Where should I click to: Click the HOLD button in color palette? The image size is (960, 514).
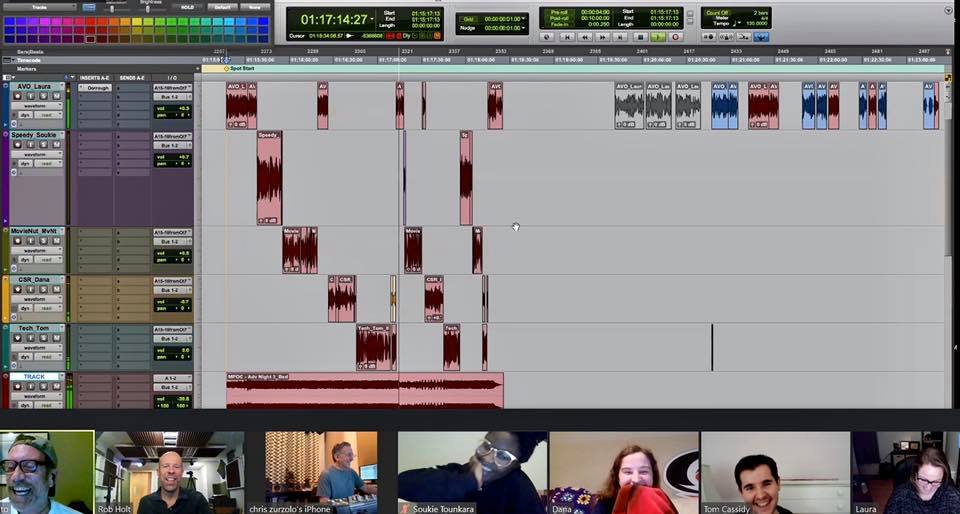(x=187, y=7)
